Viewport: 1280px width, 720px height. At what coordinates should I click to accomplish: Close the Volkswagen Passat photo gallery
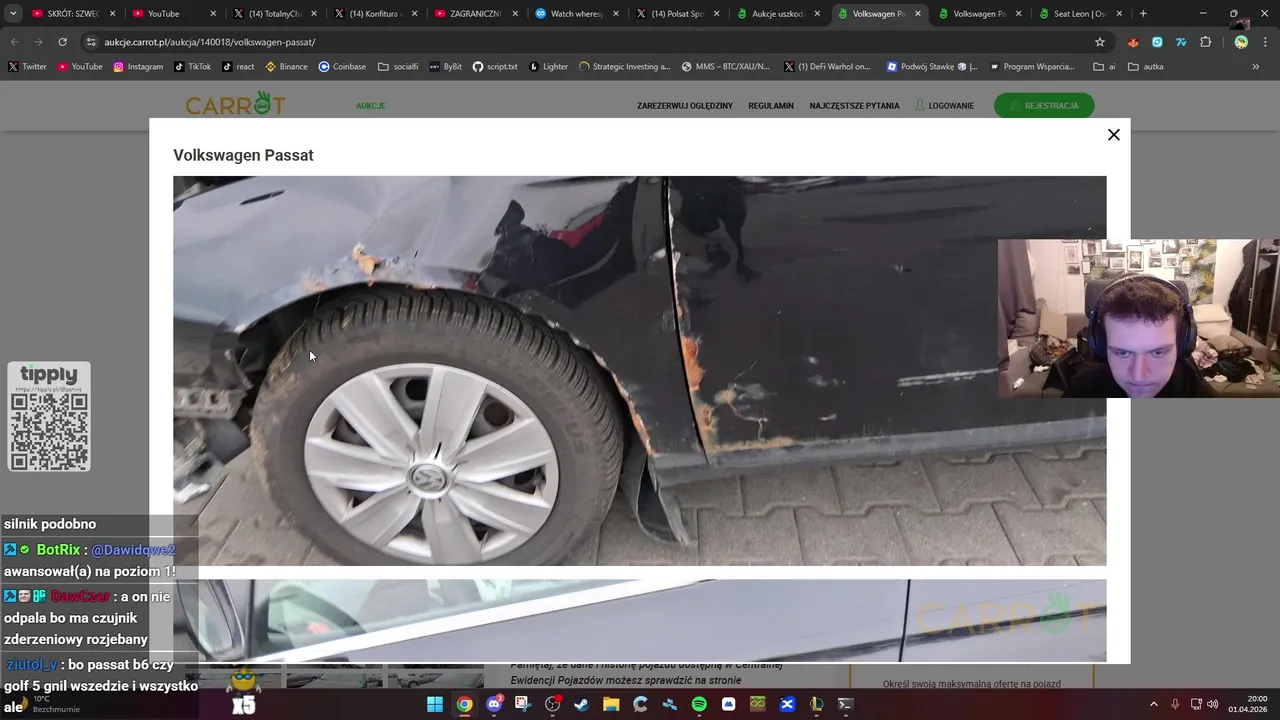coord(1113,135)
